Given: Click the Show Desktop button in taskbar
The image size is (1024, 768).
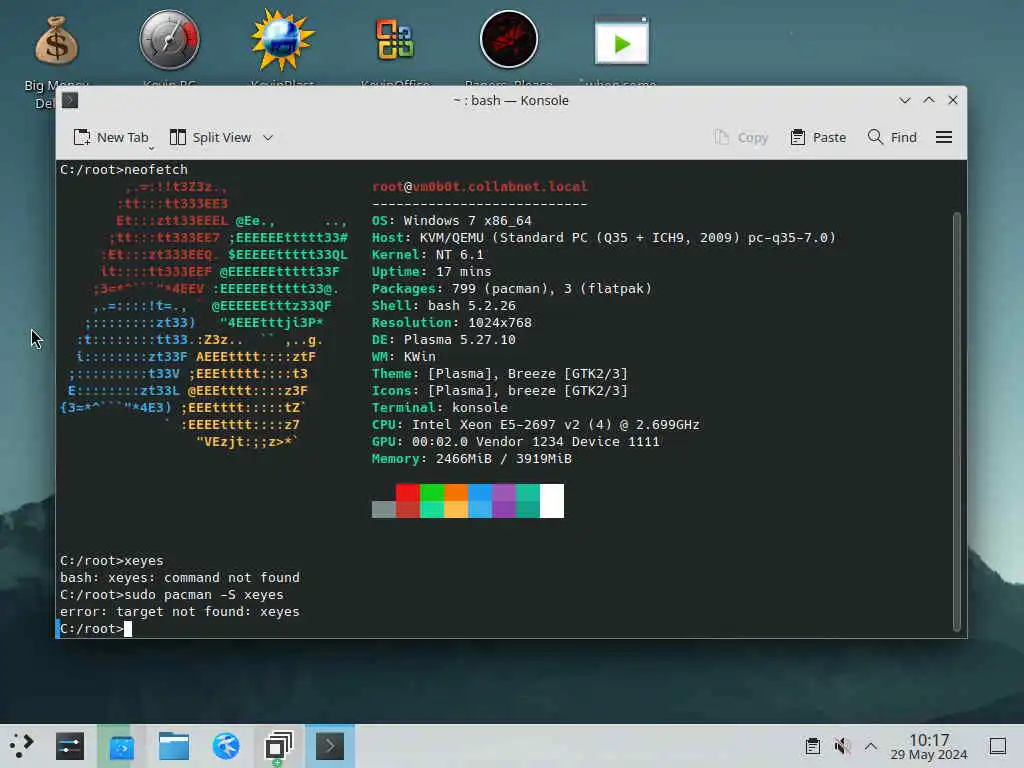Looking at the screenshot, I should 997,746.
